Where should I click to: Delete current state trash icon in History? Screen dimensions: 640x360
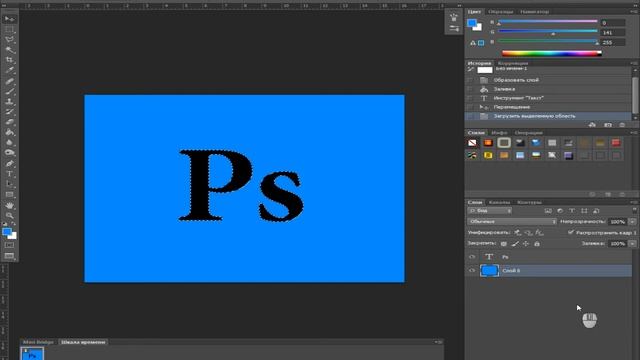tap(622, 125)
